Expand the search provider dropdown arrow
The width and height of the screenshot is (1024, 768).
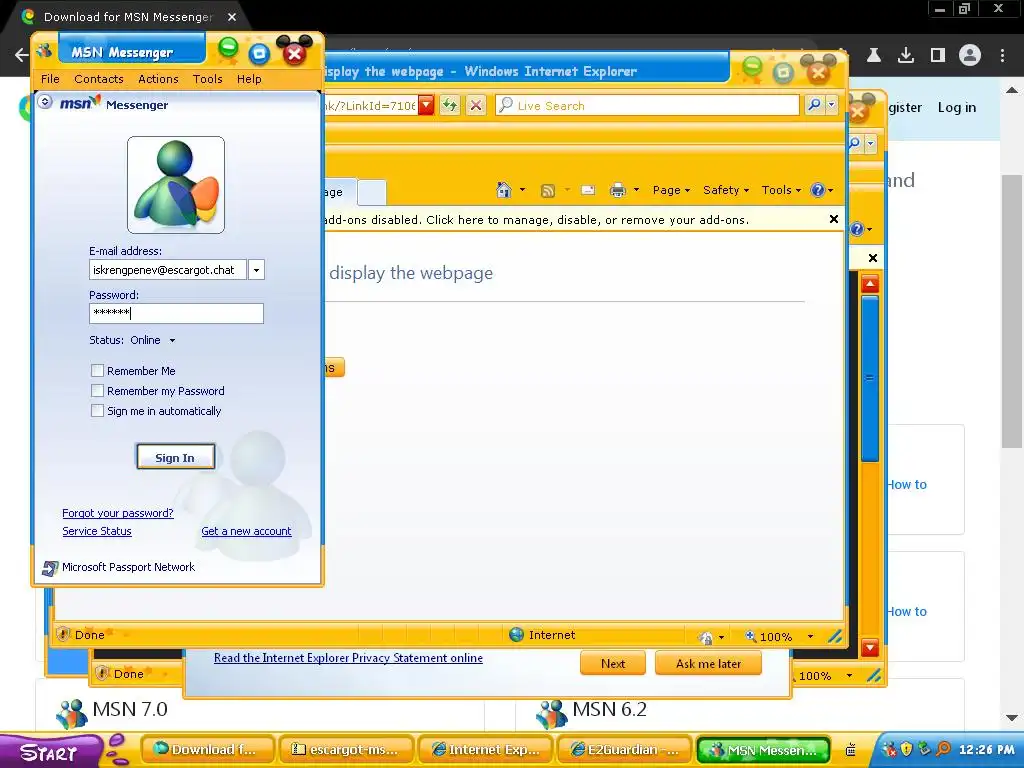click(x=831, y=104)
